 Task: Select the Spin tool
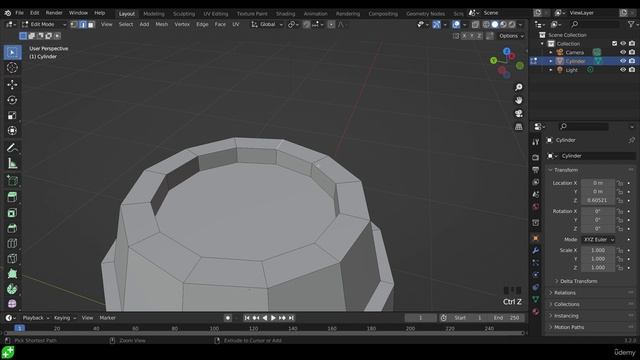click(x=12, y=289)
